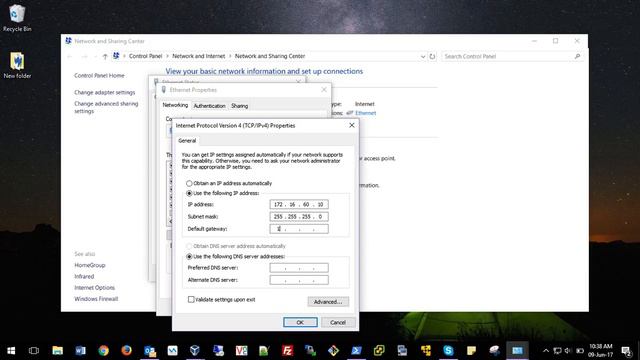
Task: Open the address bar history dropdown
Action: point(423,56)
